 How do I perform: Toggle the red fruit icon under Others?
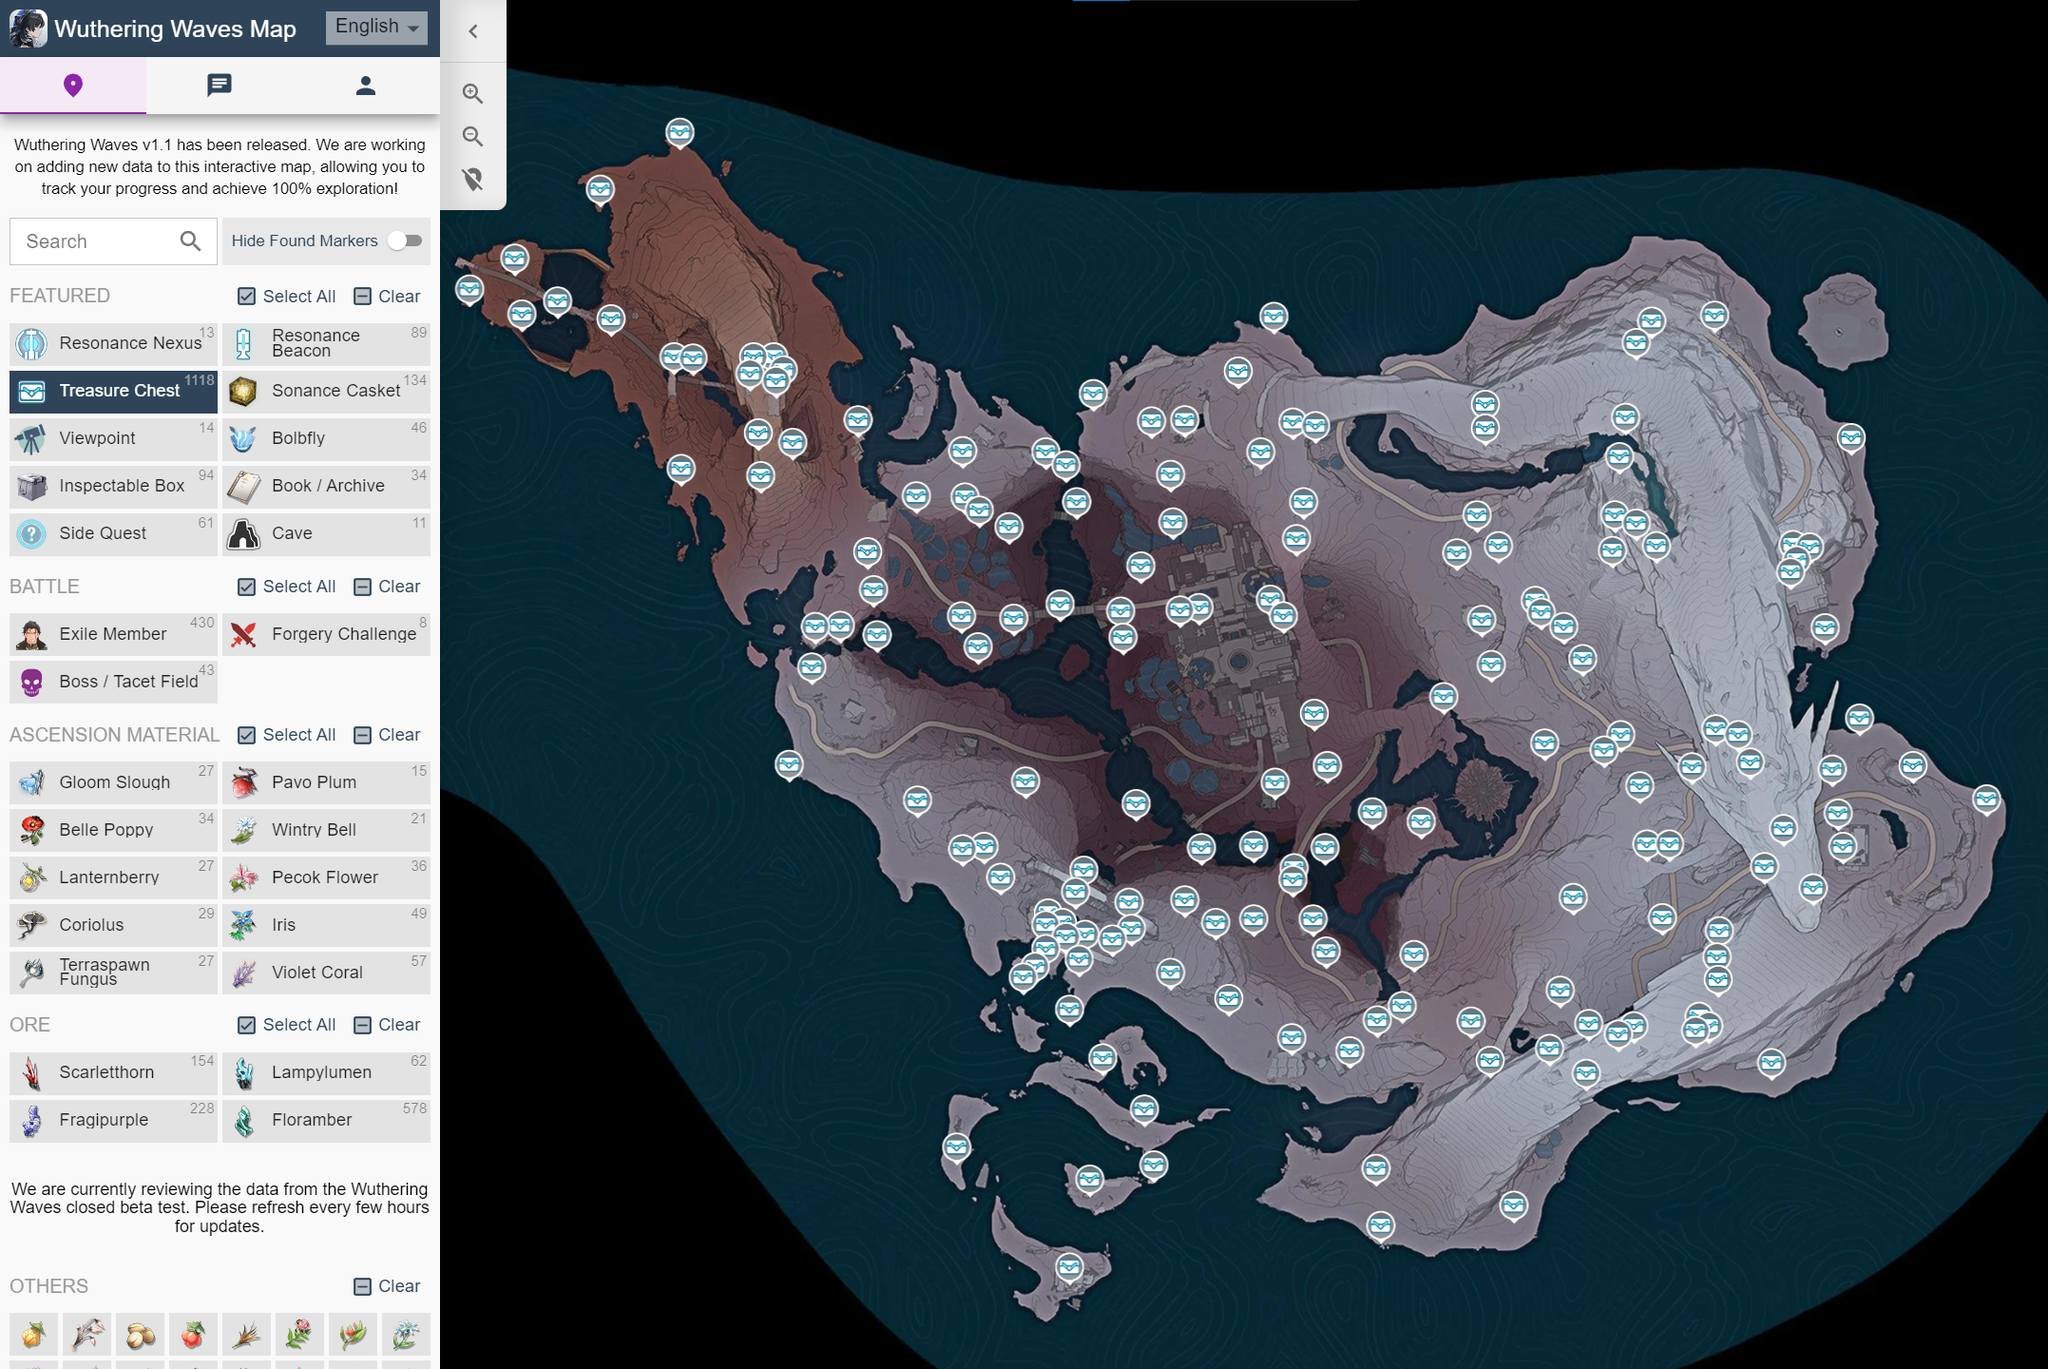tap(193, 1334)
